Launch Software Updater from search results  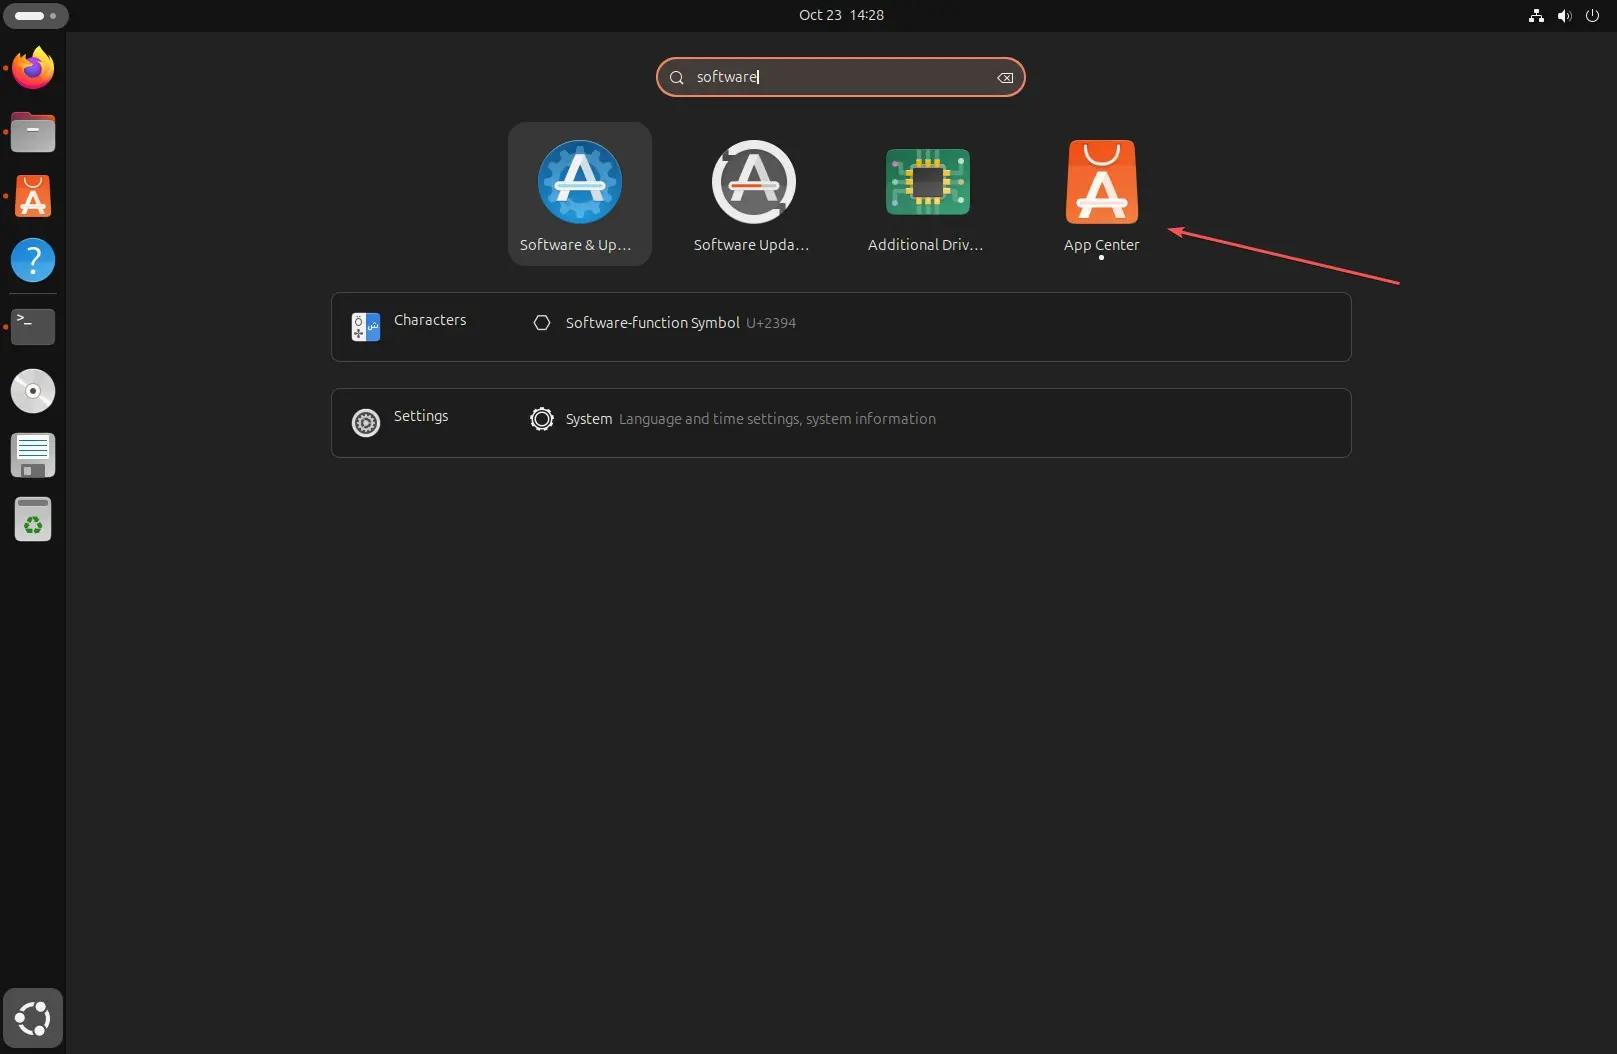click(x=753, y=194)
